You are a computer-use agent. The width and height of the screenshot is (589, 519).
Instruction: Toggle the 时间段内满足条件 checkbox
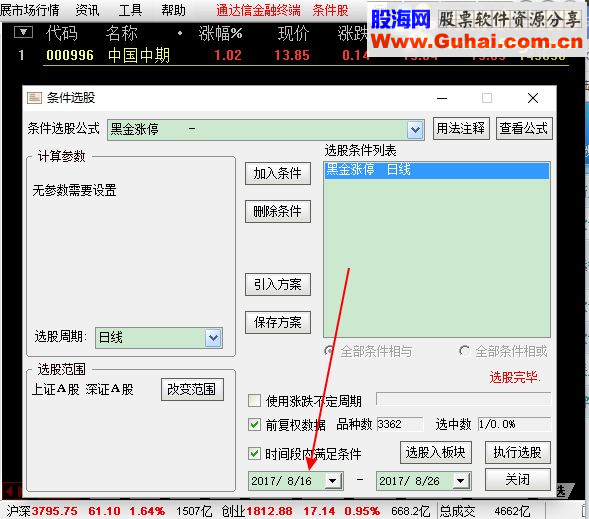[254, 453]
